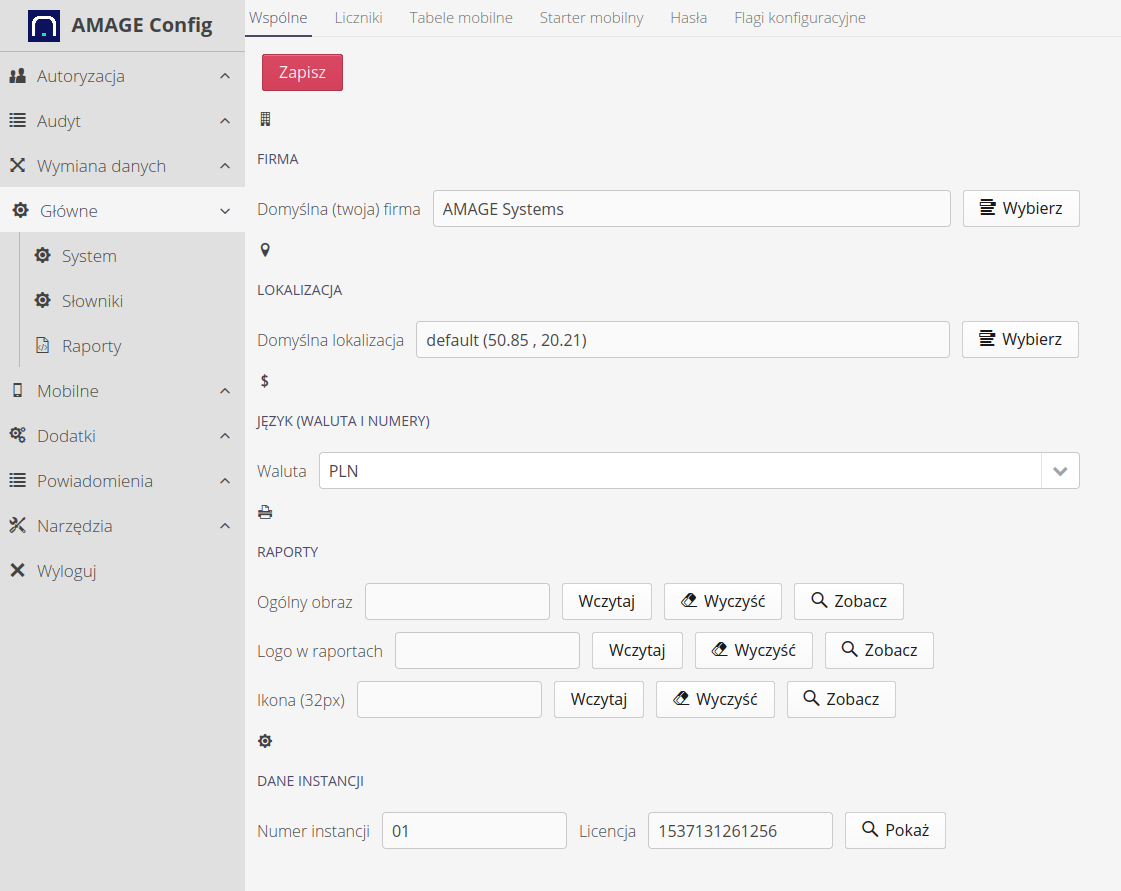Switch to the Liczniki tab

[358, 18]
